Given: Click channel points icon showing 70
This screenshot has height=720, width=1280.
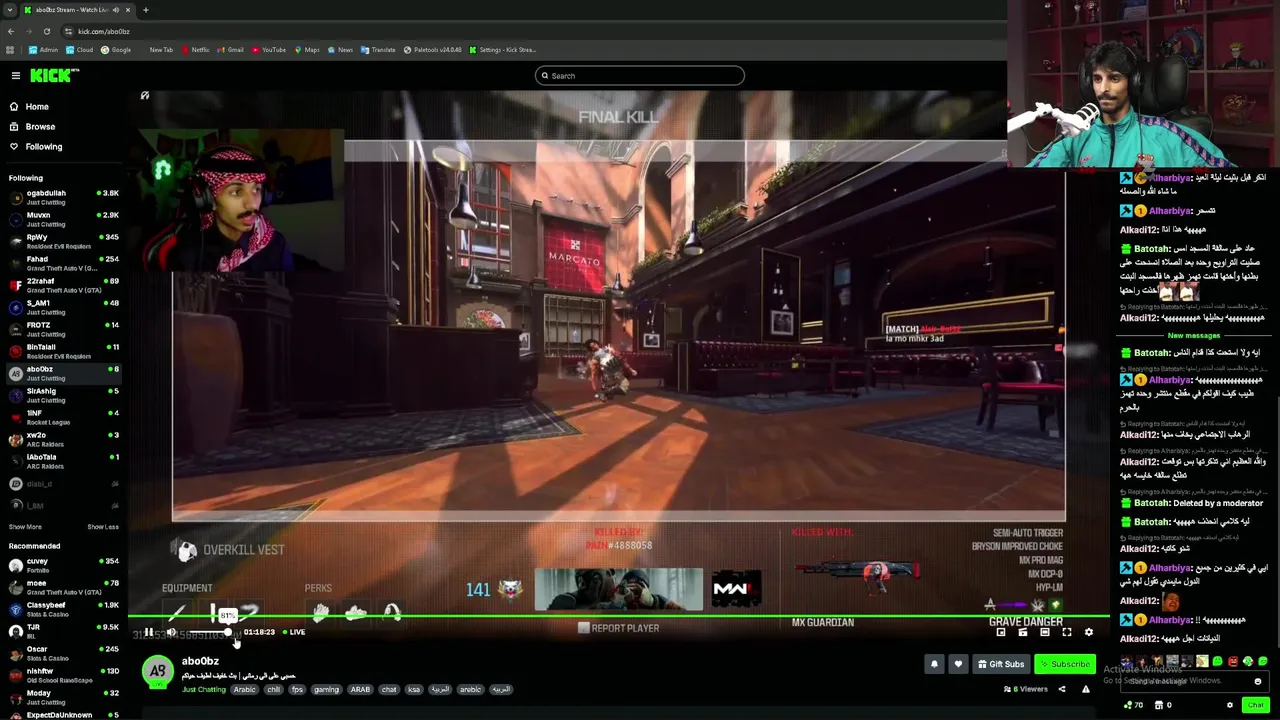Looking at the screenshot, I should pyautogui.click(x=1133, y=705).
